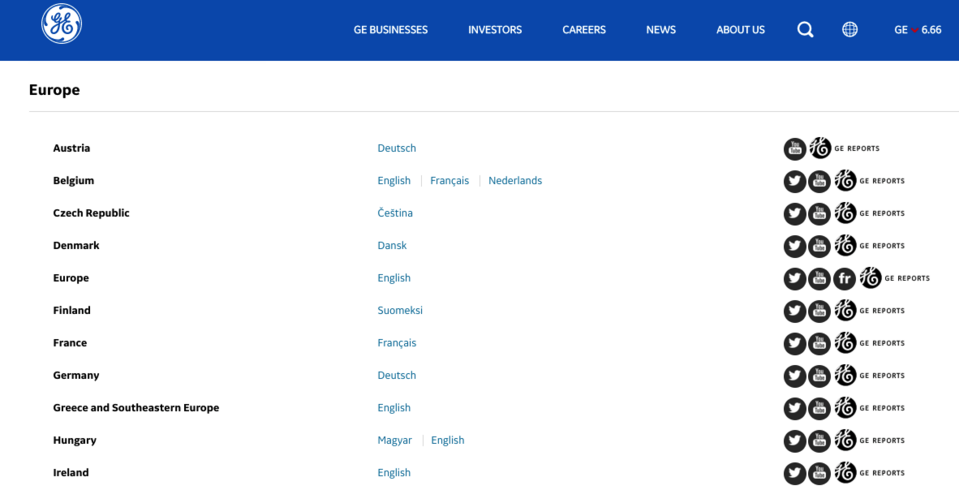Click the 'Czech Republic' country name
This screenshot has width=959, height=490.
tap(91, 213)
